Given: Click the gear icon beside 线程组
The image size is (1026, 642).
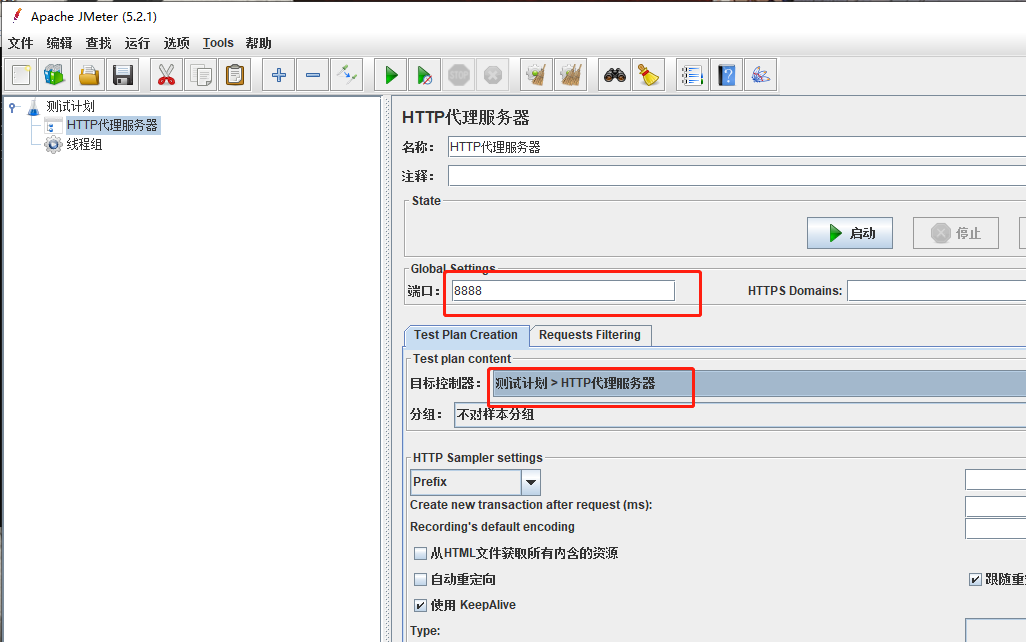Looking at the screenshot, I should click(x=53, y=145).
